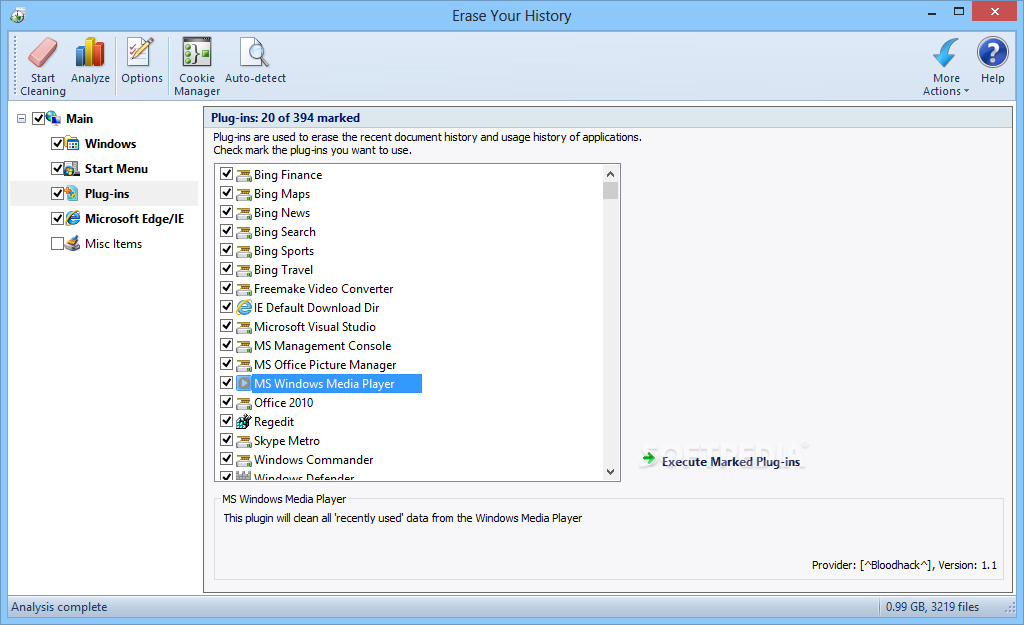1024x625 pixels.
Task: Click the Analysis complete status text
Action: [59, 607]
